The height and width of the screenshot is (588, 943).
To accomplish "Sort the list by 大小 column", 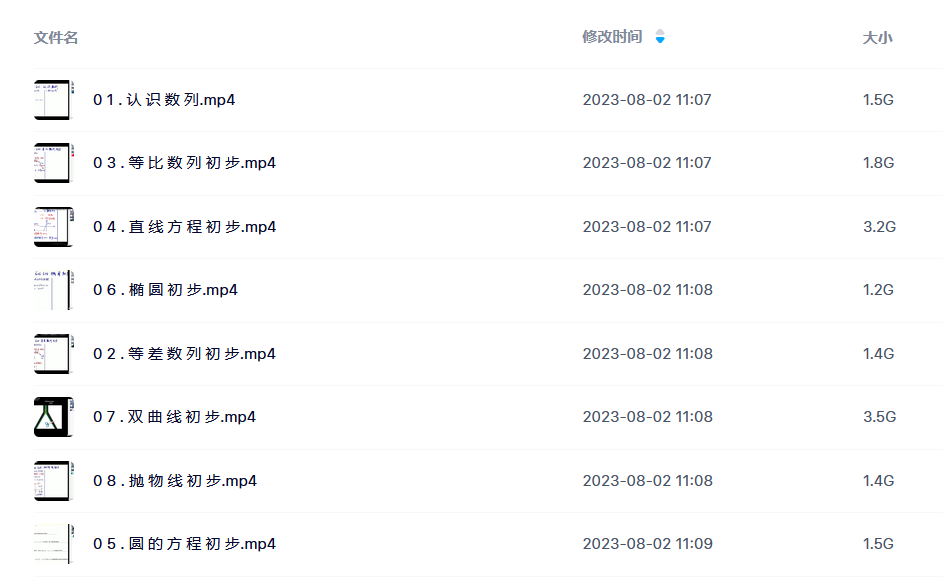I will [x=877, y=38].
